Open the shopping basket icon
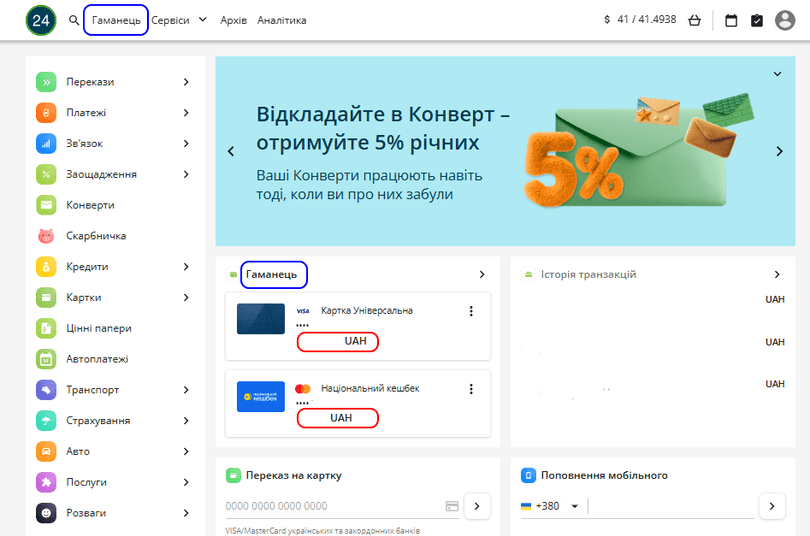The height and width of the screenshot is (536, 810). click(695, 20)
